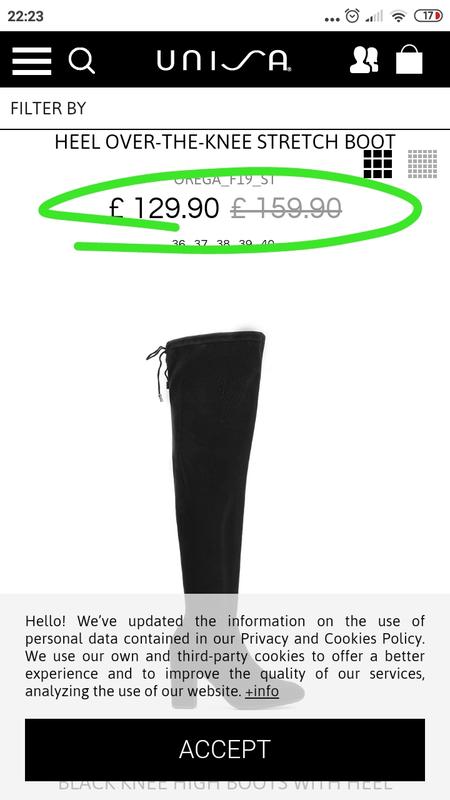Tap the Wi-Fi status bar icon
Screen dimensions: 450x800
tap(398, 16)
